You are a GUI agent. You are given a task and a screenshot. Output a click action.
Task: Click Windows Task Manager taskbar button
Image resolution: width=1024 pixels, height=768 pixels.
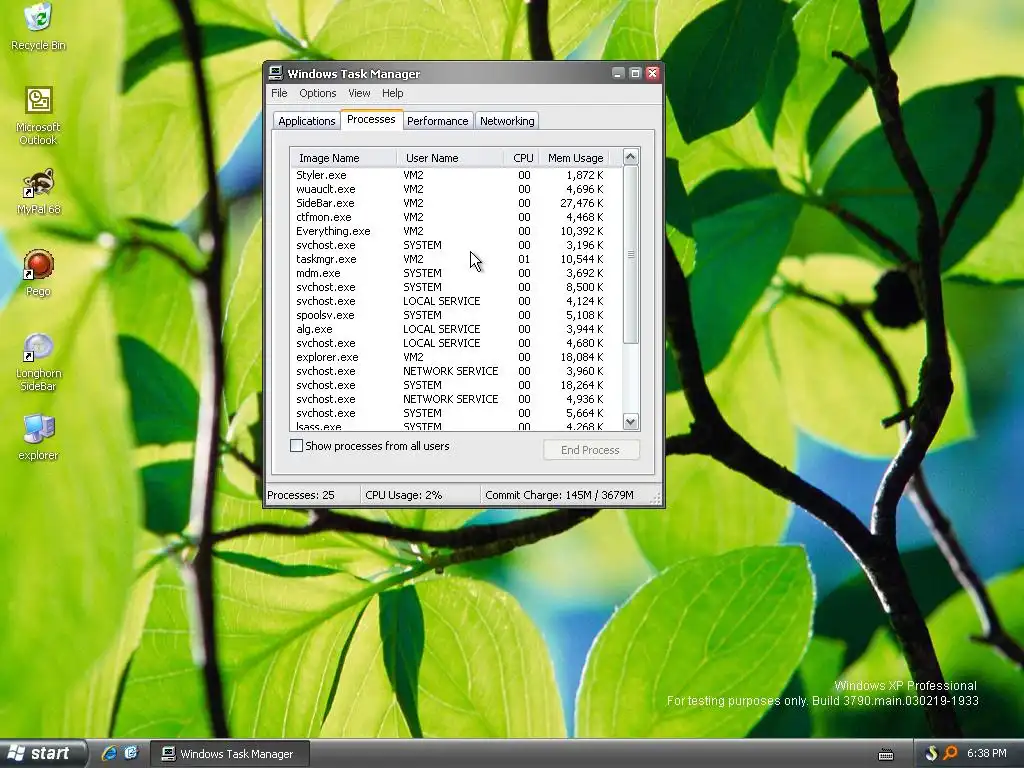coord(230,754)
